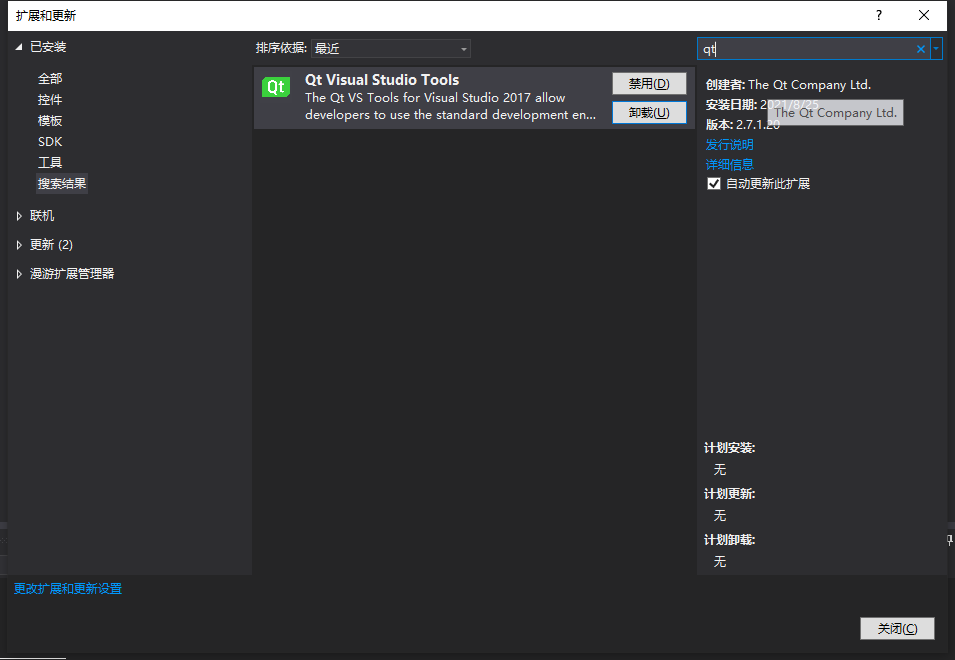This screenshot has height=660, width=955.
Task: Click the 关闭(C) button
Action: (x=897, y=628)
